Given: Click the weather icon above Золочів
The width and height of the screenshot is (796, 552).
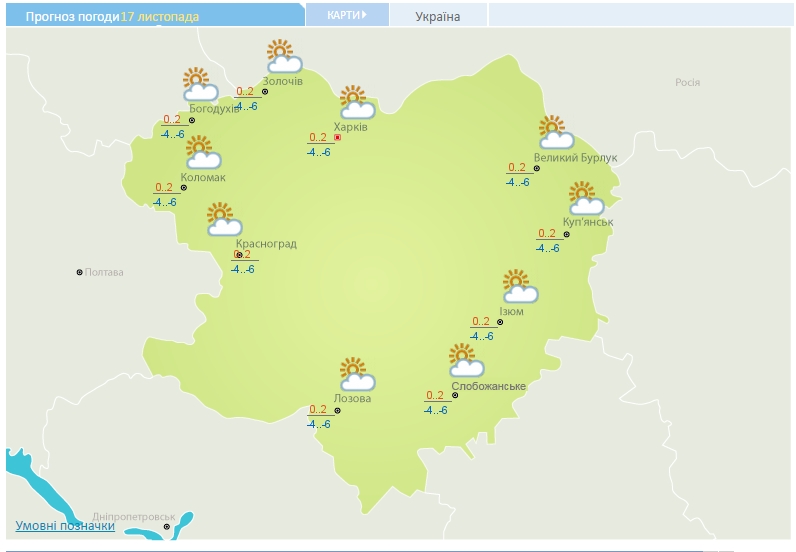Looking at the screenshot, I should click(x=283, y=57).
